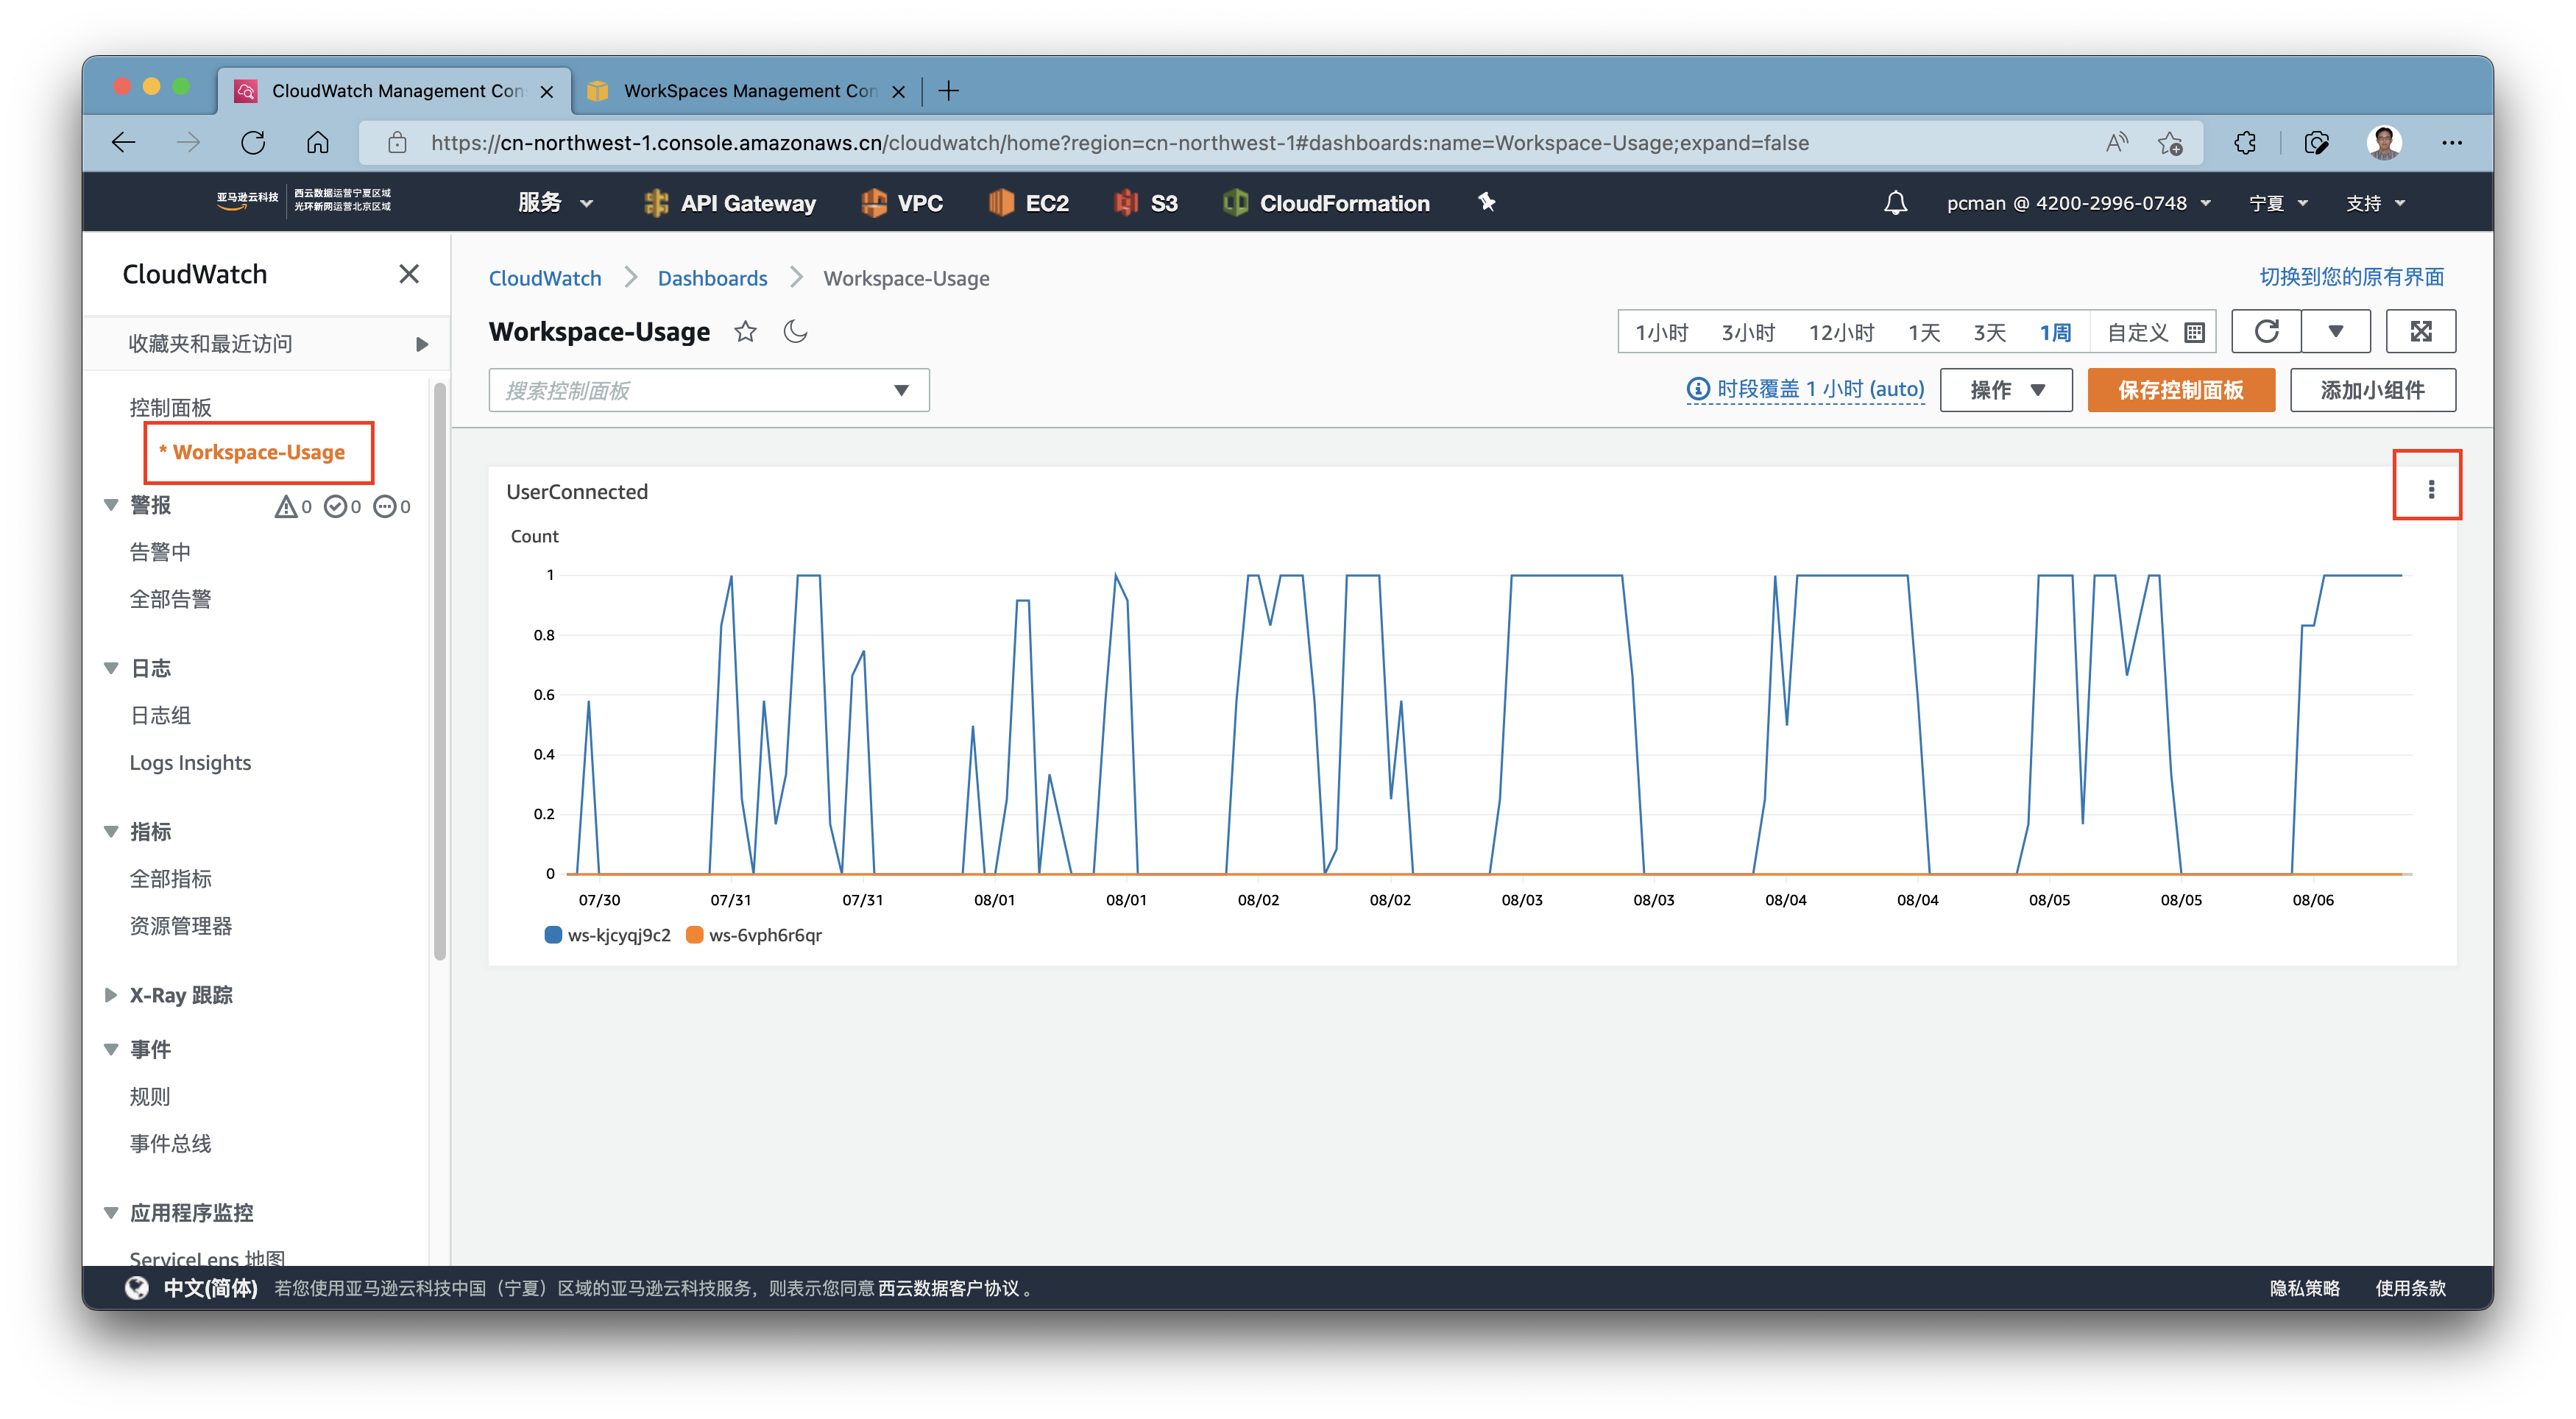Select the 1周 time range
The width and height of the screenshot is (2576, 1419).
coord(2056,333)
